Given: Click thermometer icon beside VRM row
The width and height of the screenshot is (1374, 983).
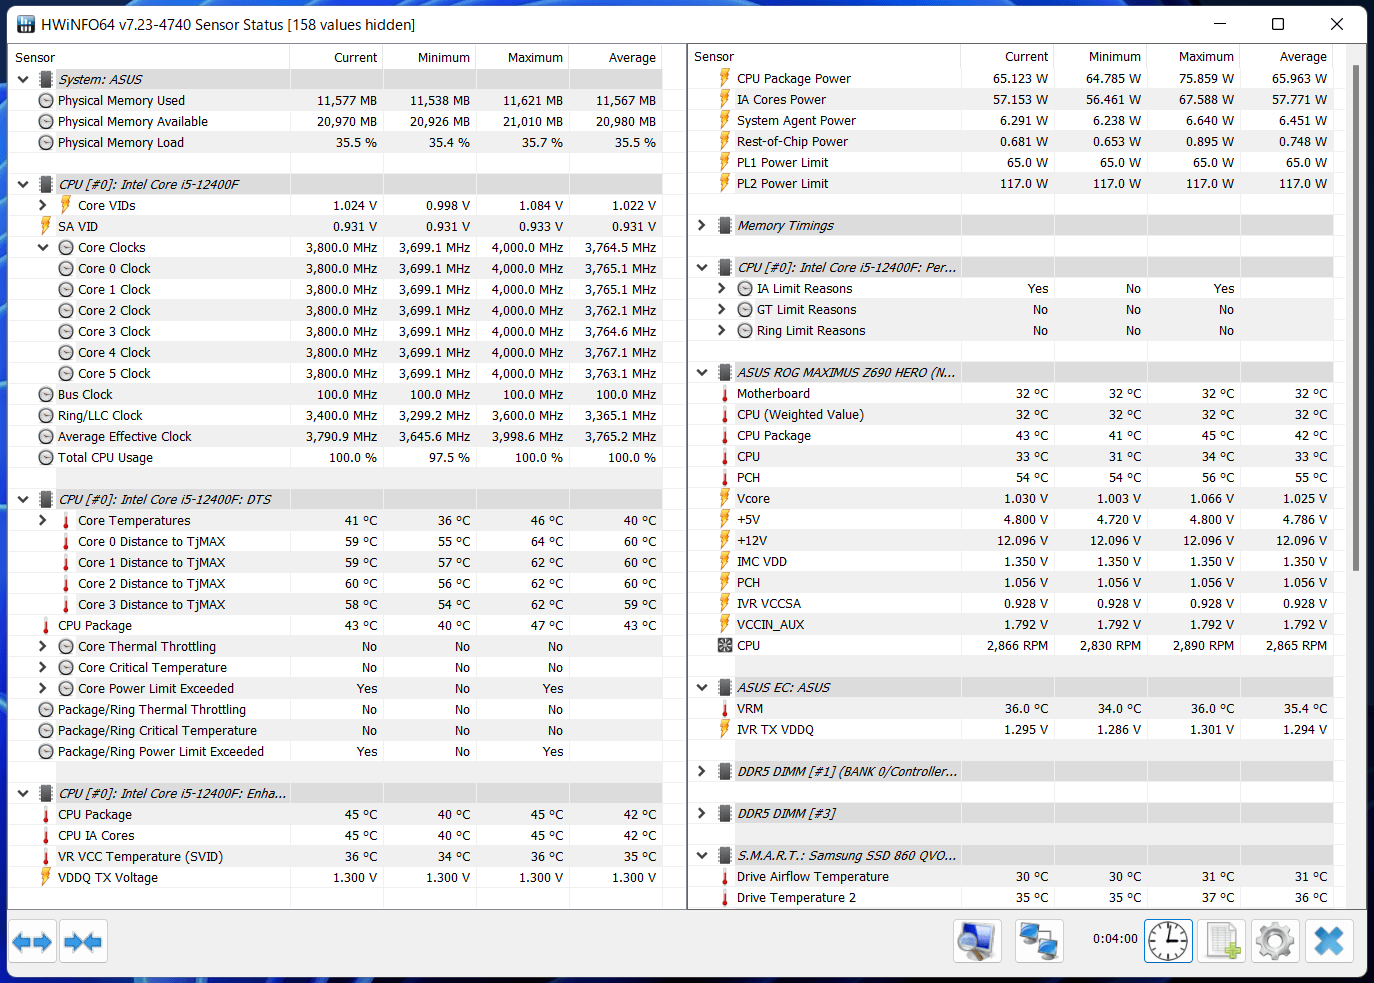Looking at the screenshot, I should pos(725,709).
